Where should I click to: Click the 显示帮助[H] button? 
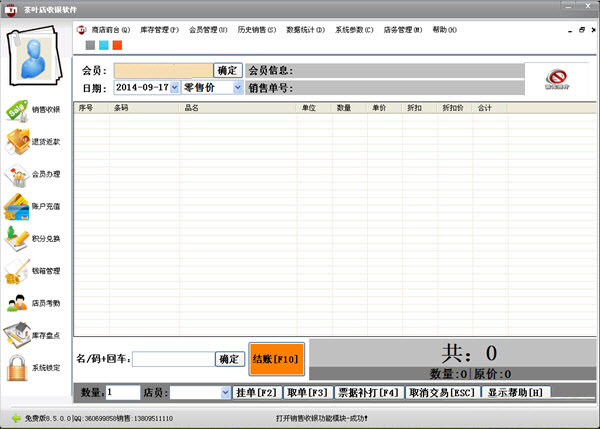(x=516, y=392)
